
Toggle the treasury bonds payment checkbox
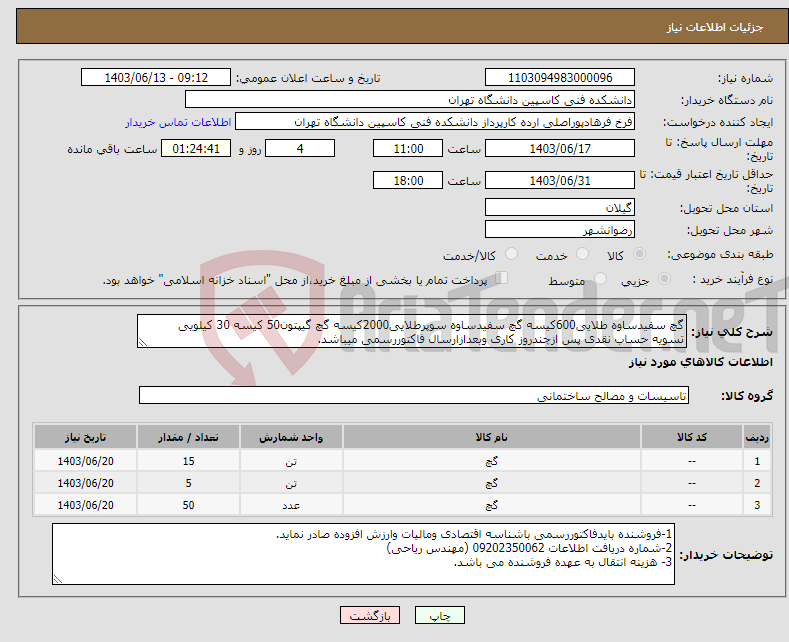point(502,278)
